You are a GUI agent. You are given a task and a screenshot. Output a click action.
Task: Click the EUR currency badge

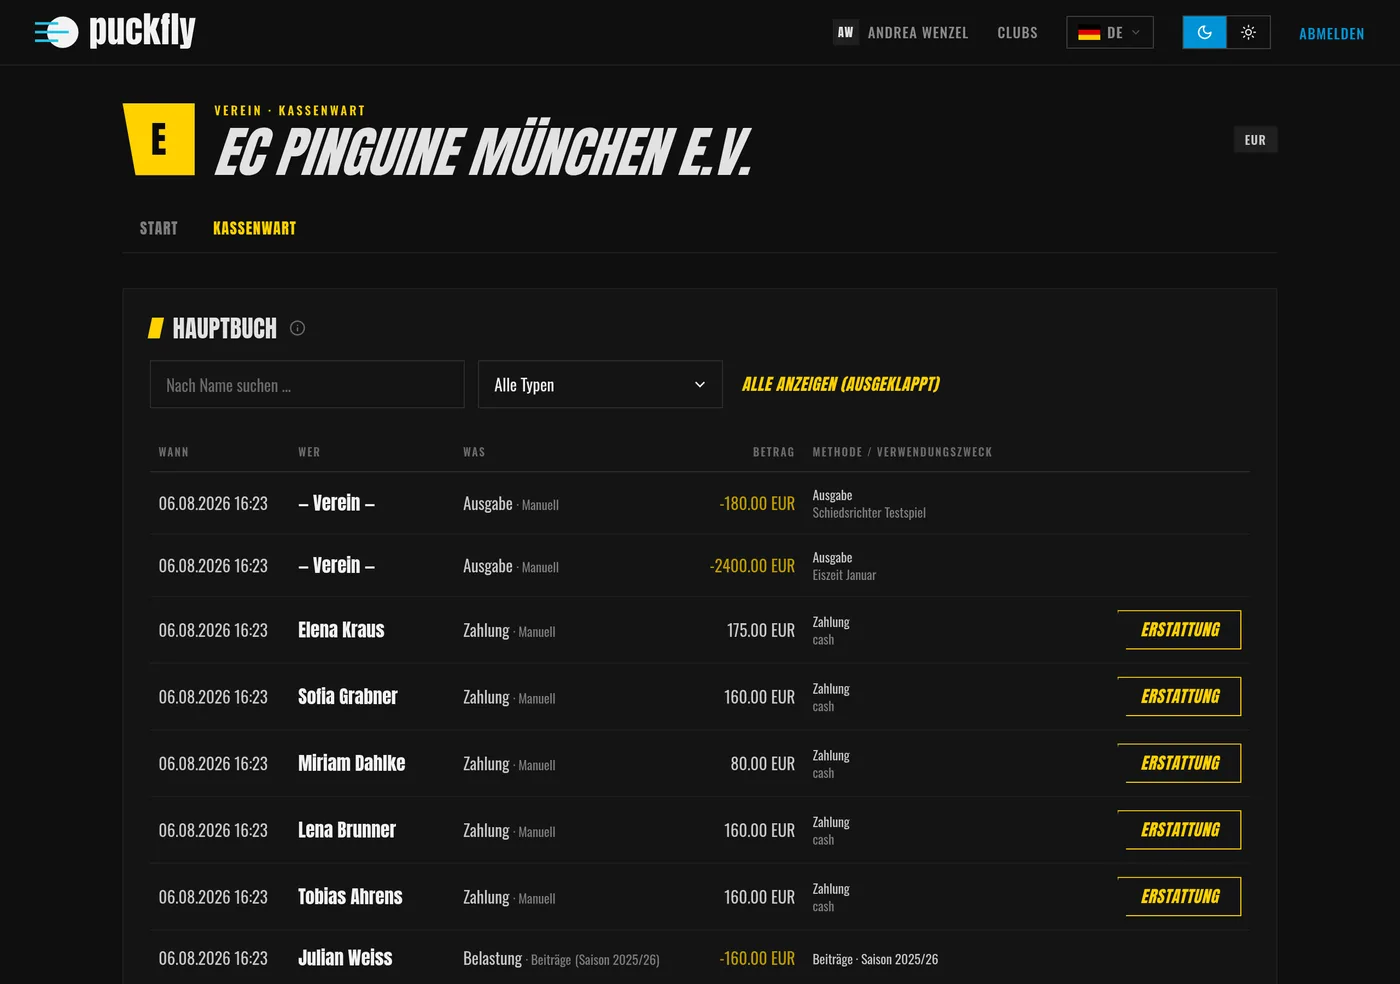(1255, 140)
